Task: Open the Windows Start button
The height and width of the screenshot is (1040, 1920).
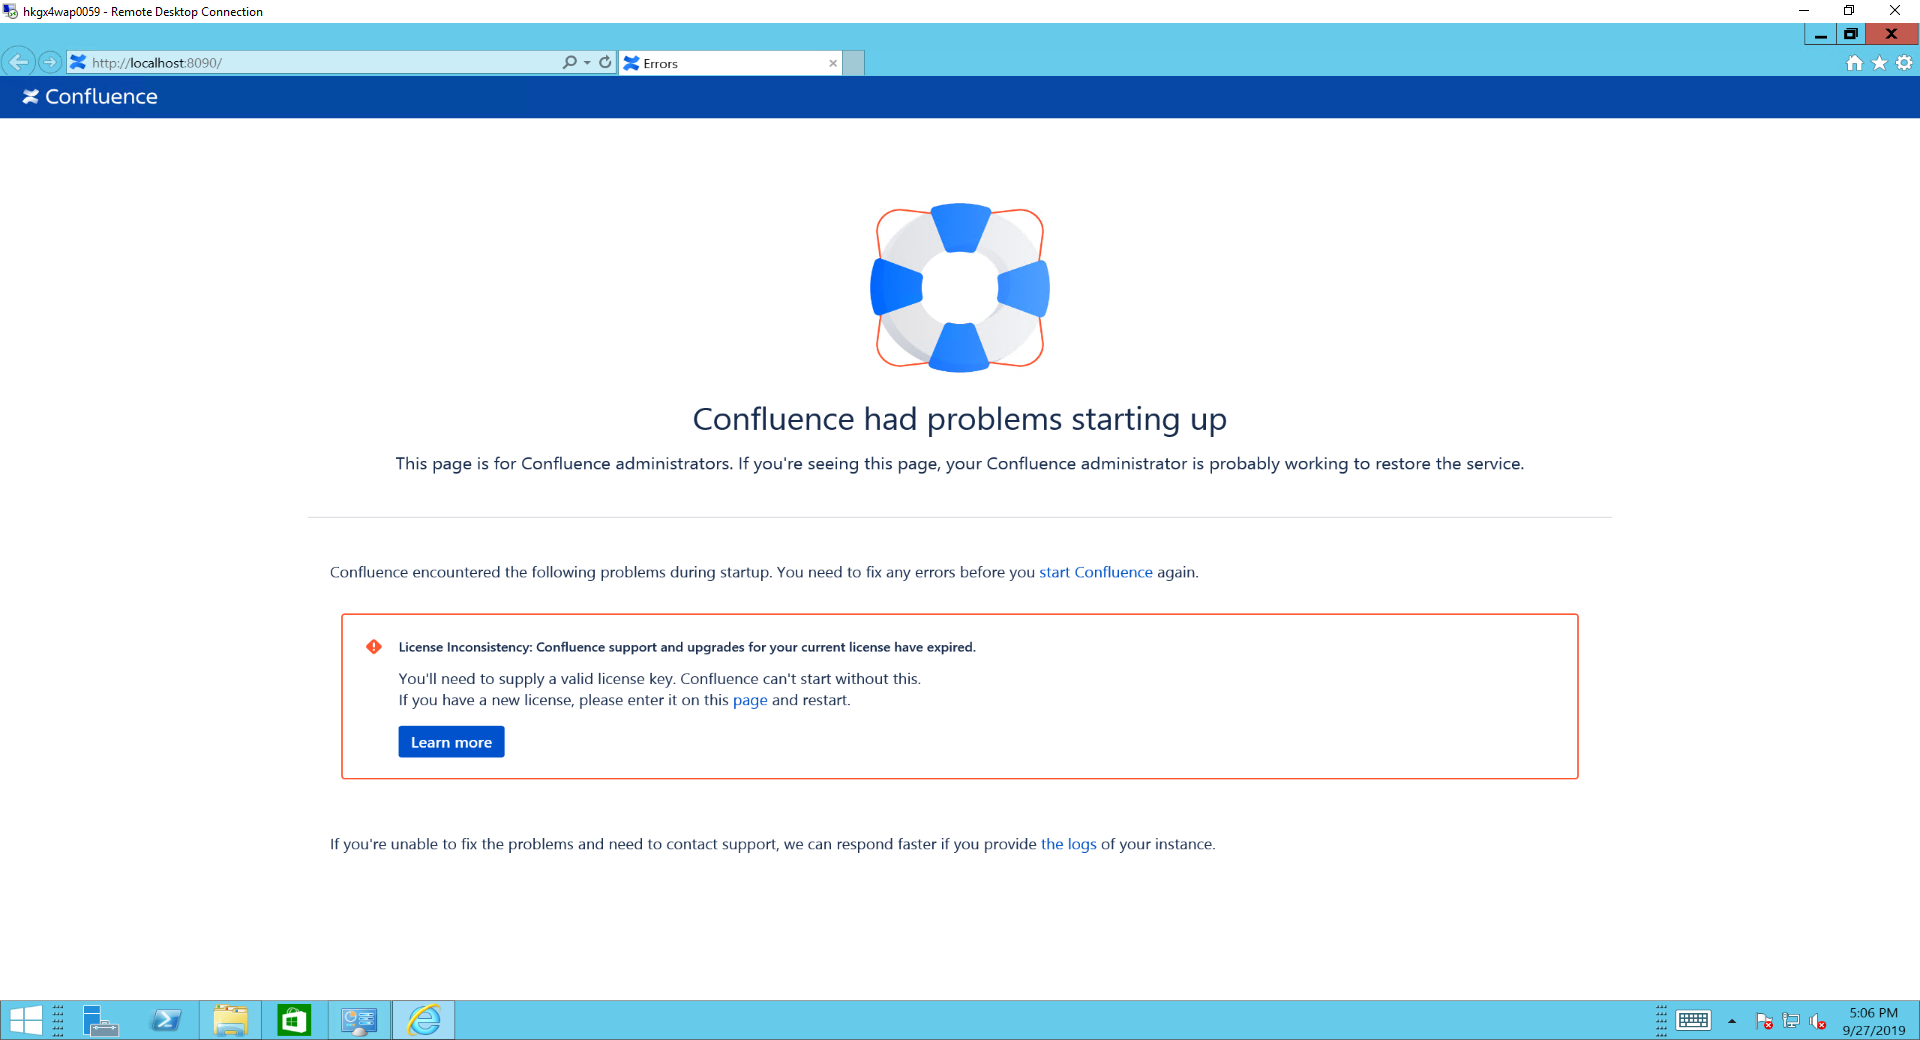Action: pyautogui.click(x=26, y=1021)
